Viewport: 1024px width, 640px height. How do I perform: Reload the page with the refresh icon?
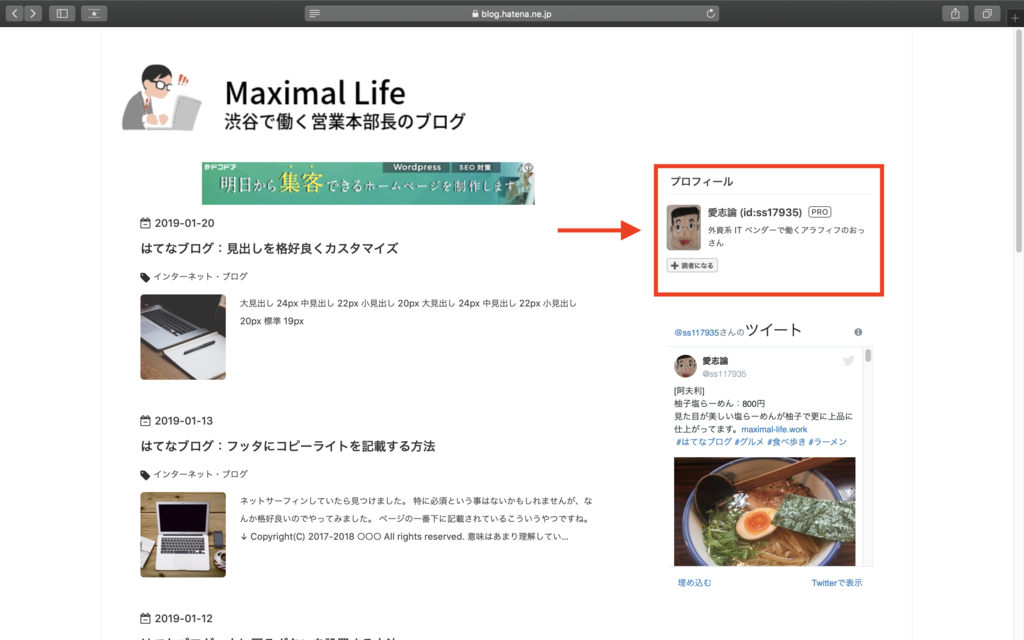click(x=711, y=13)
